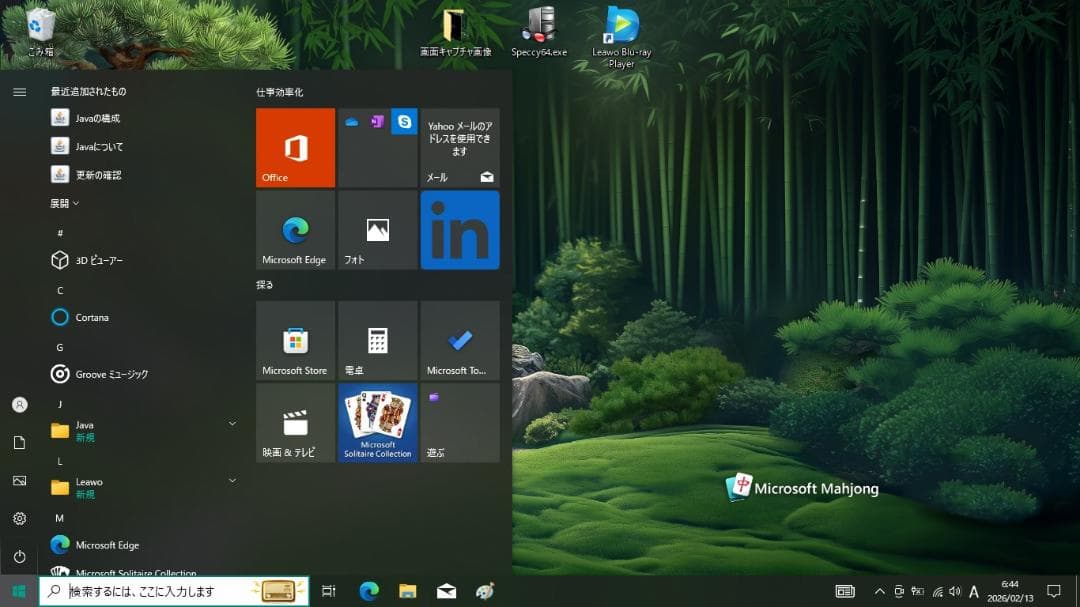The image size is (1080, 607).
Task: Show hidden system tray icons
Action: click(x=879, y=591)
